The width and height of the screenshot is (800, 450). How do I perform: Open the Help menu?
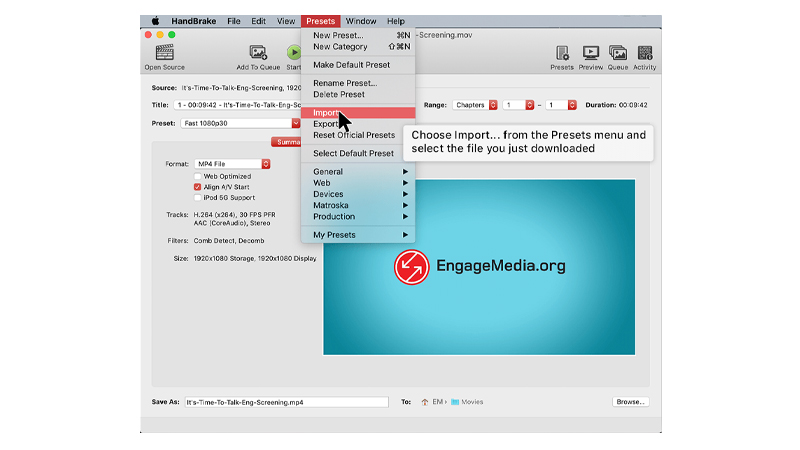coord(395,21)
